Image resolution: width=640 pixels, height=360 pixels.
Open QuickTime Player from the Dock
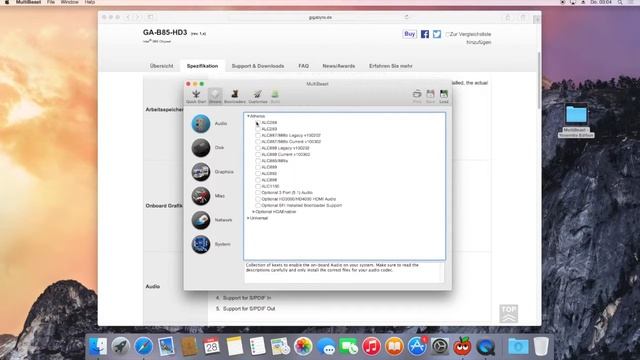tap(485, 347)
